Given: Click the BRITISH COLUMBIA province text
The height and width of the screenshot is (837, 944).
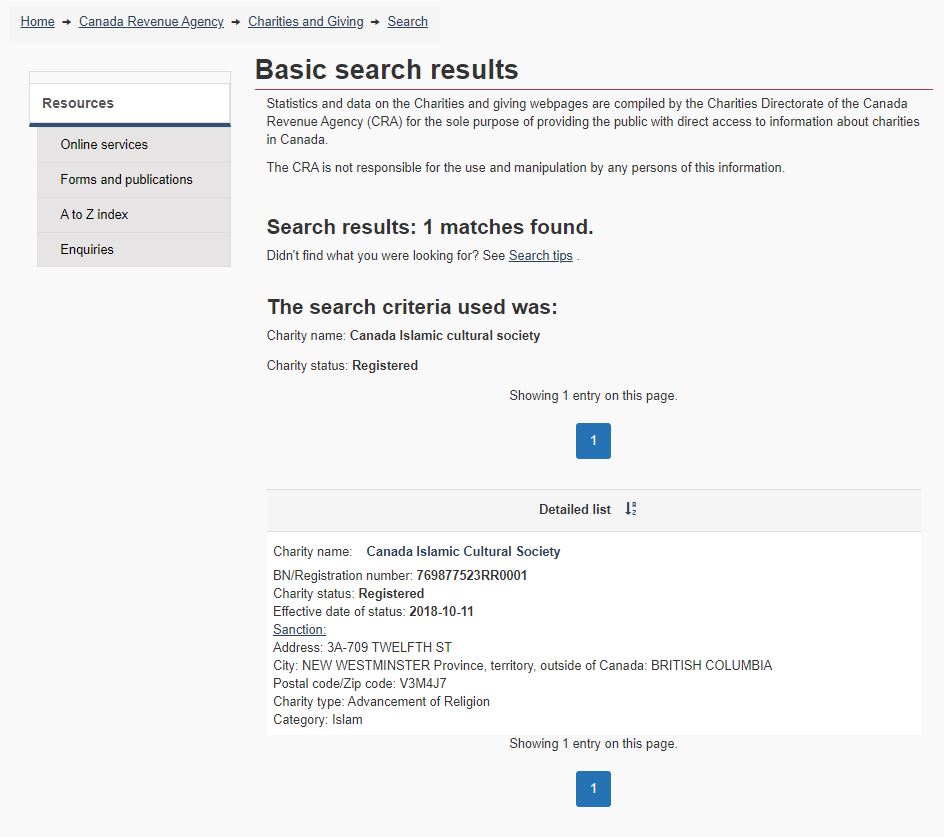Looking at the screenshot, I should point(712,665).
